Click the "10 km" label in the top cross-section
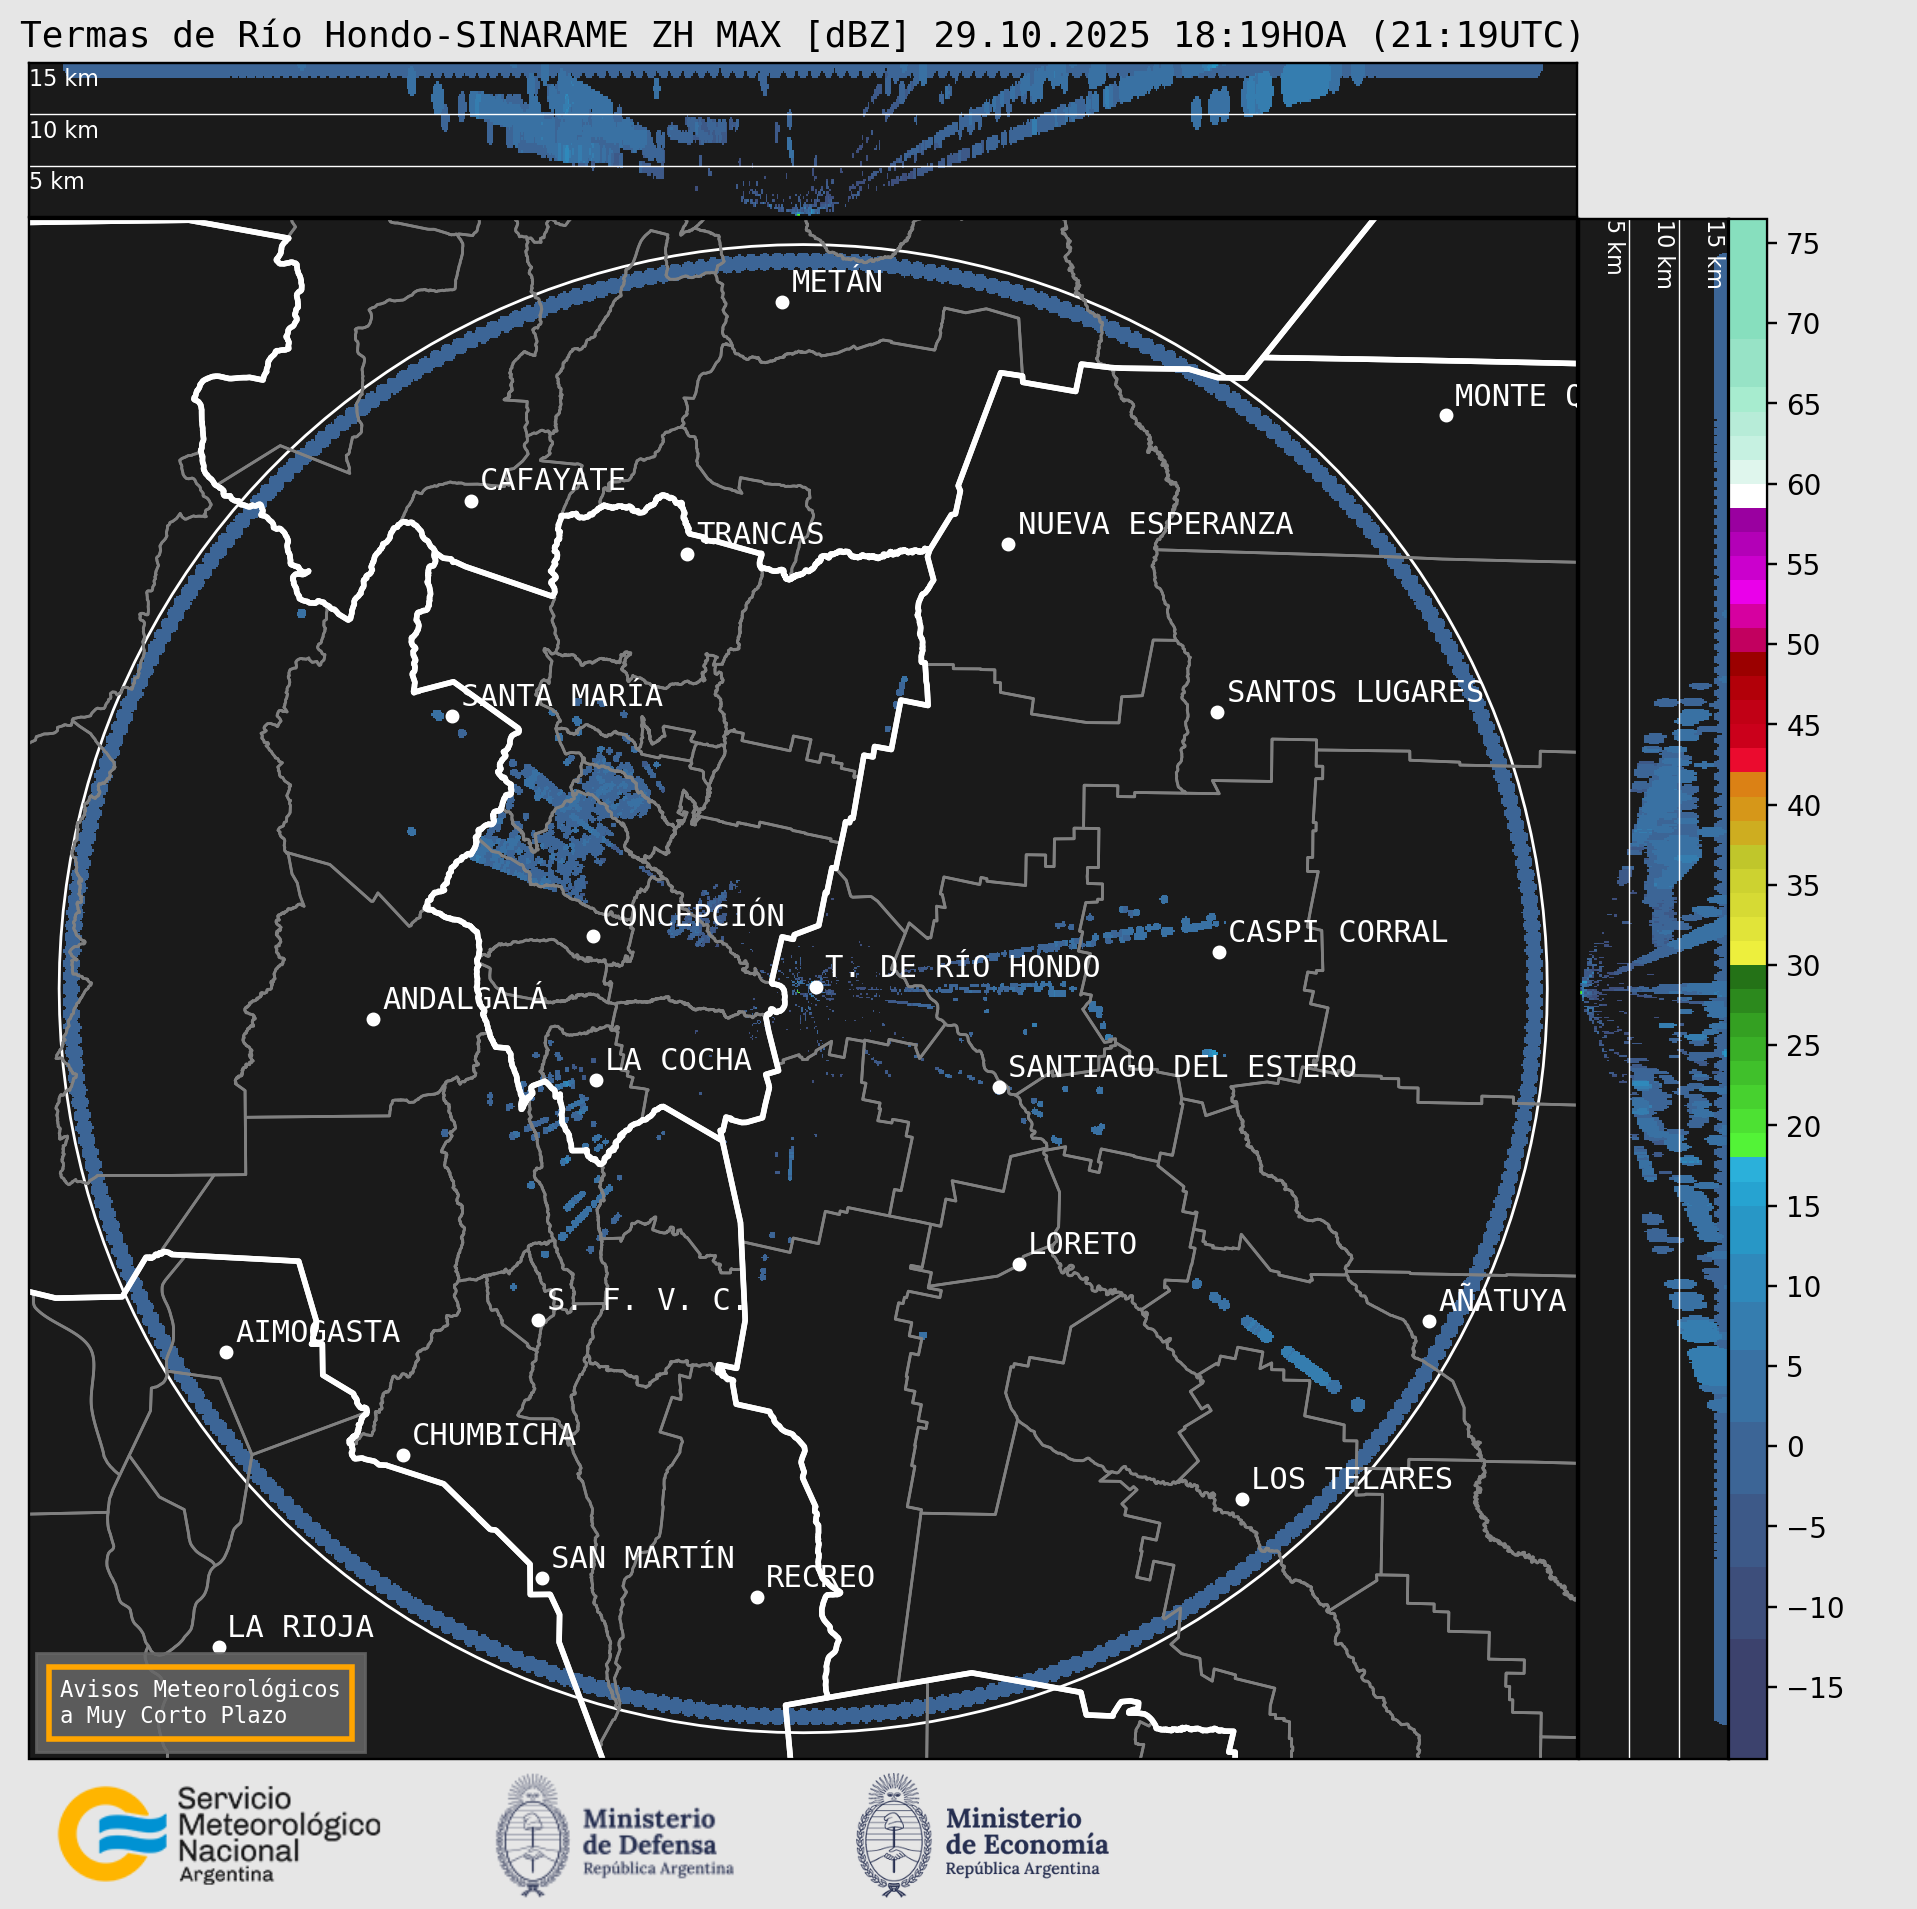 coord(64,130)
